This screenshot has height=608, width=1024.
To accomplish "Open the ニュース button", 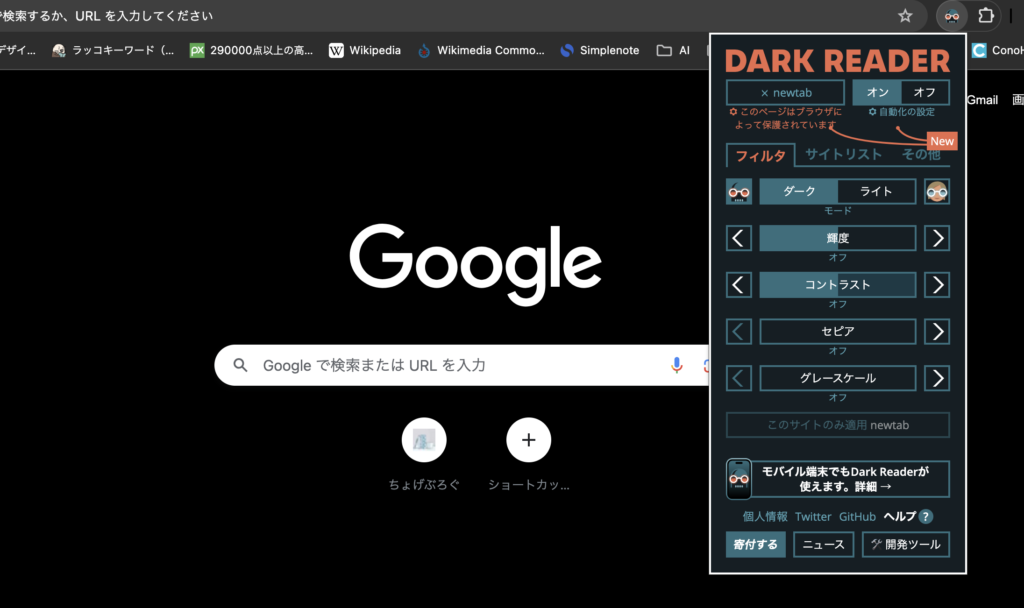I will pyautogui.click(x=824, y=545).
